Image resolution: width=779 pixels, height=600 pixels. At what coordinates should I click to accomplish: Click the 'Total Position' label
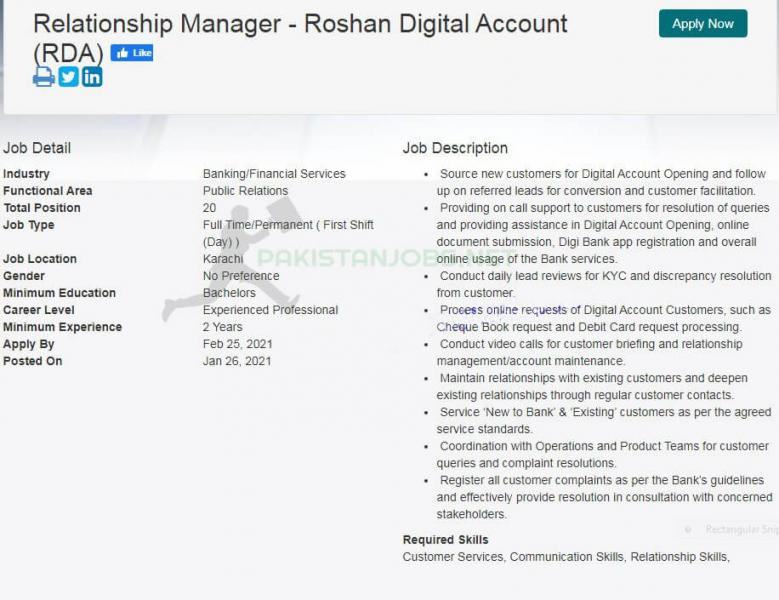[x=42, y=208]
